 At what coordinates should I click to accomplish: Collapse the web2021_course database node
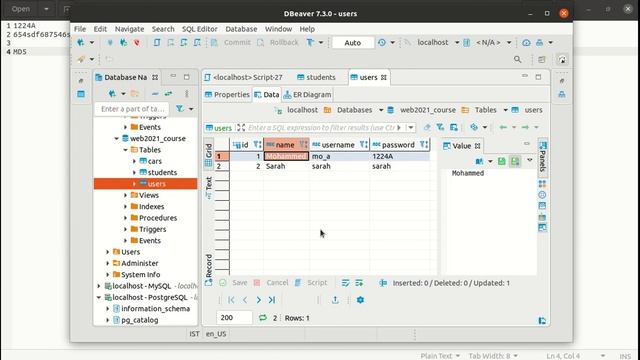pyautogui.click(x=116, y=139)
